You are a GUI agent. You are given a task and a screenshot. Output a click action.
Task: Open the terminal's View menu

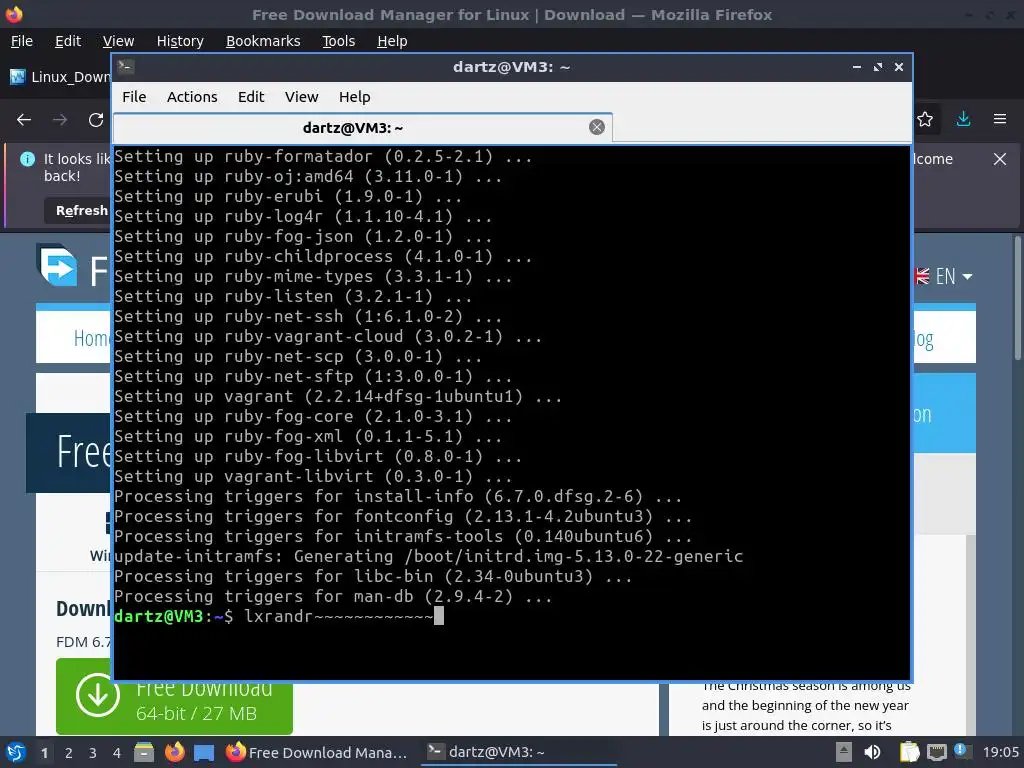[301, 97]
